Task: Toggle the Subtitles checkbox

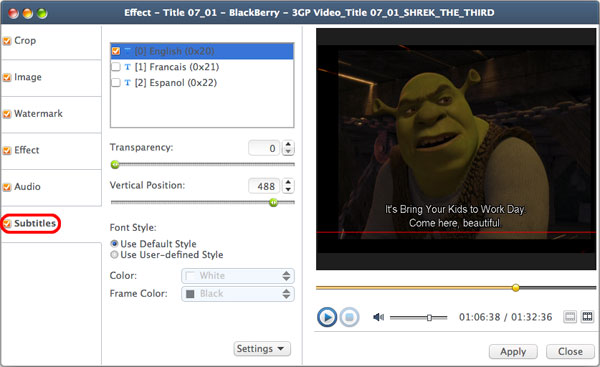Action: 7,223
